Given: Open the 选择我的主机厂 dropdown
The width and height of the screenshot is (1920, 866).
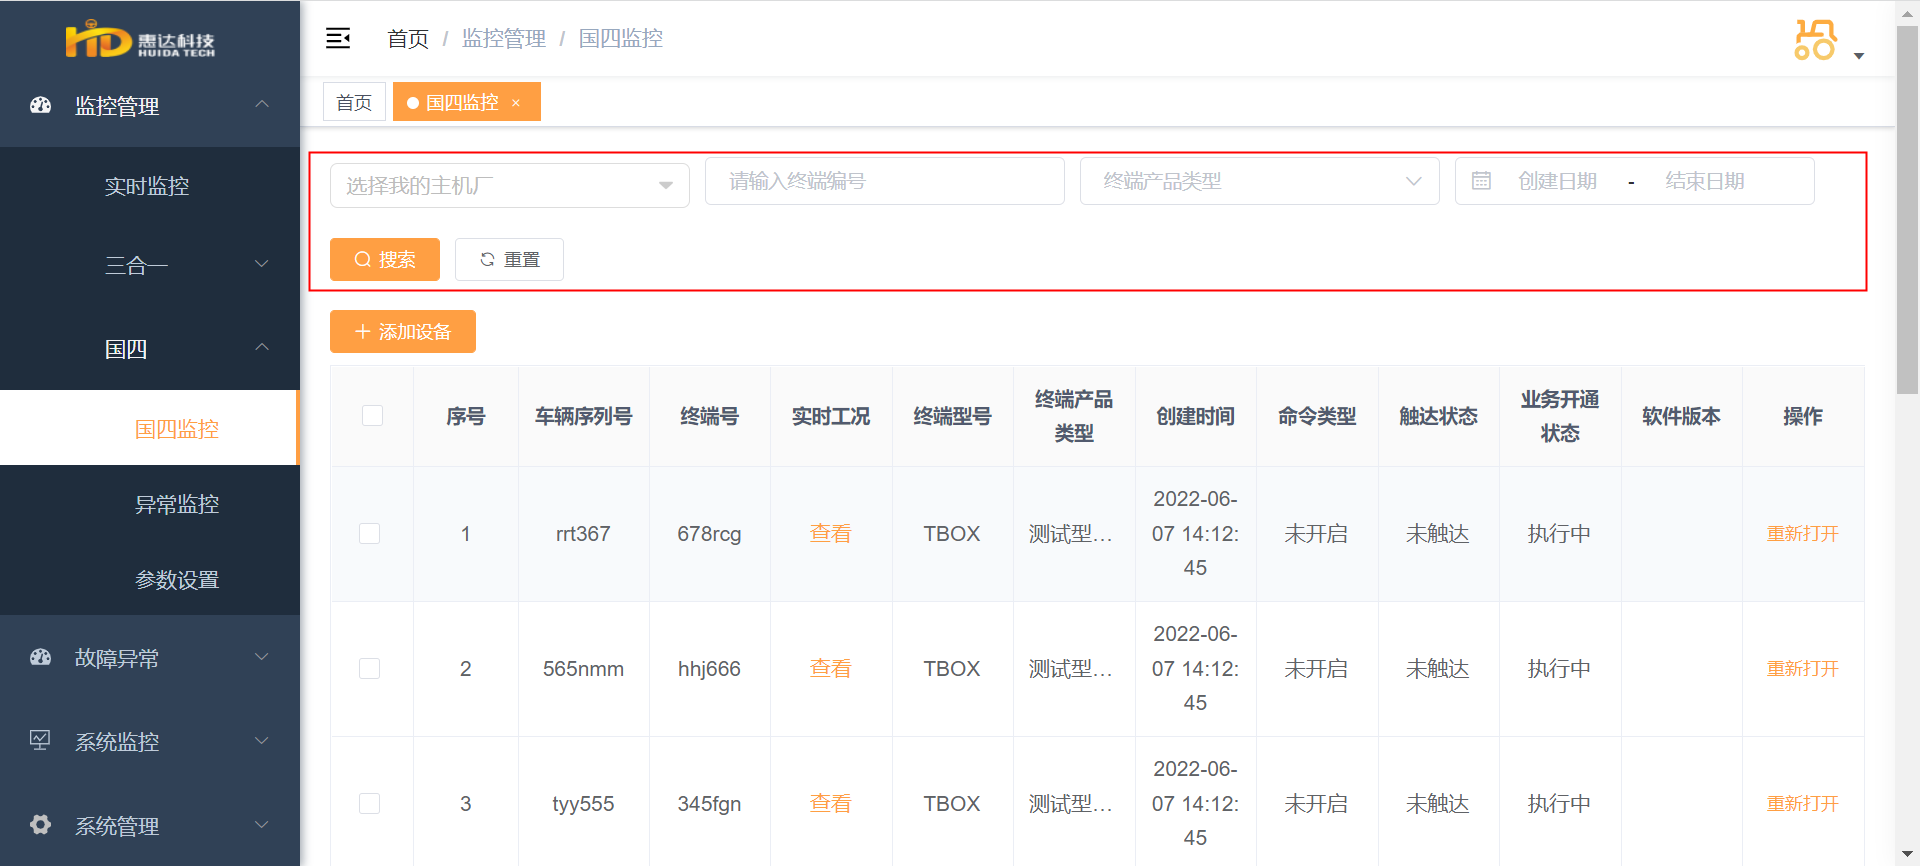Looking at the screenshot, I should (x=510, y=185).
